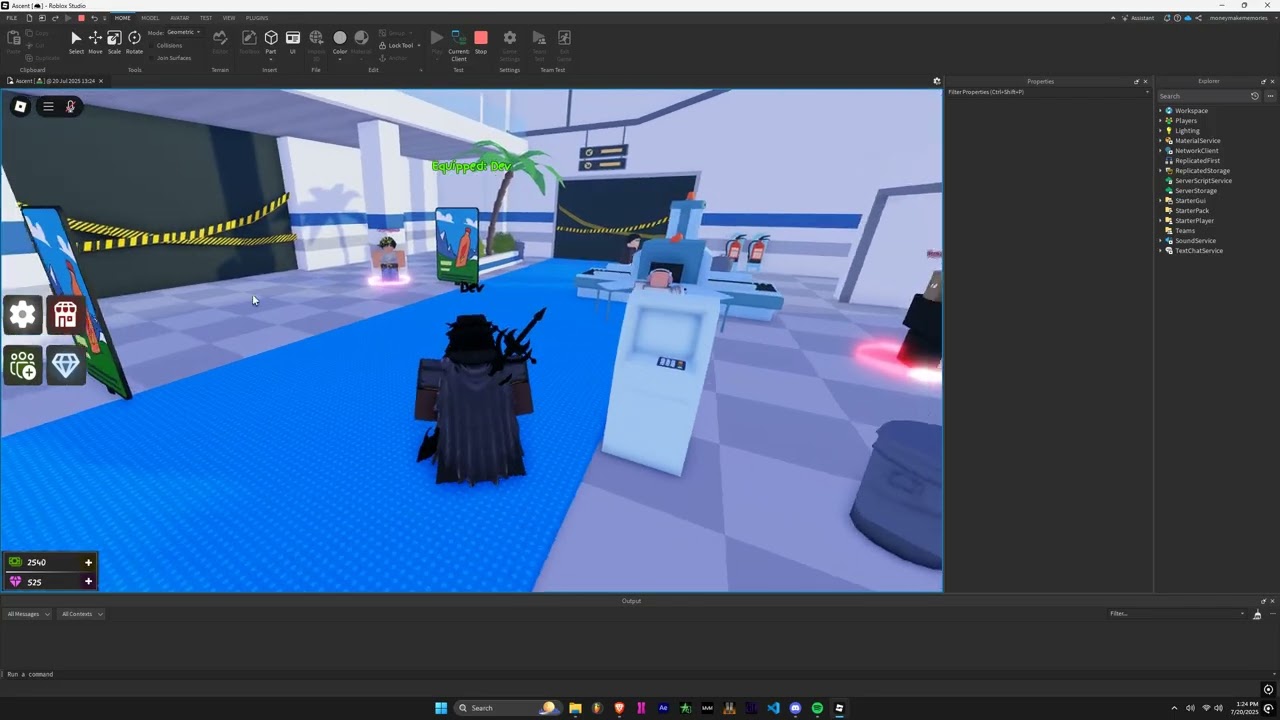Activate the Rotate tool
The width and height of the screenshot is (1280, 720).
(134, 42)
